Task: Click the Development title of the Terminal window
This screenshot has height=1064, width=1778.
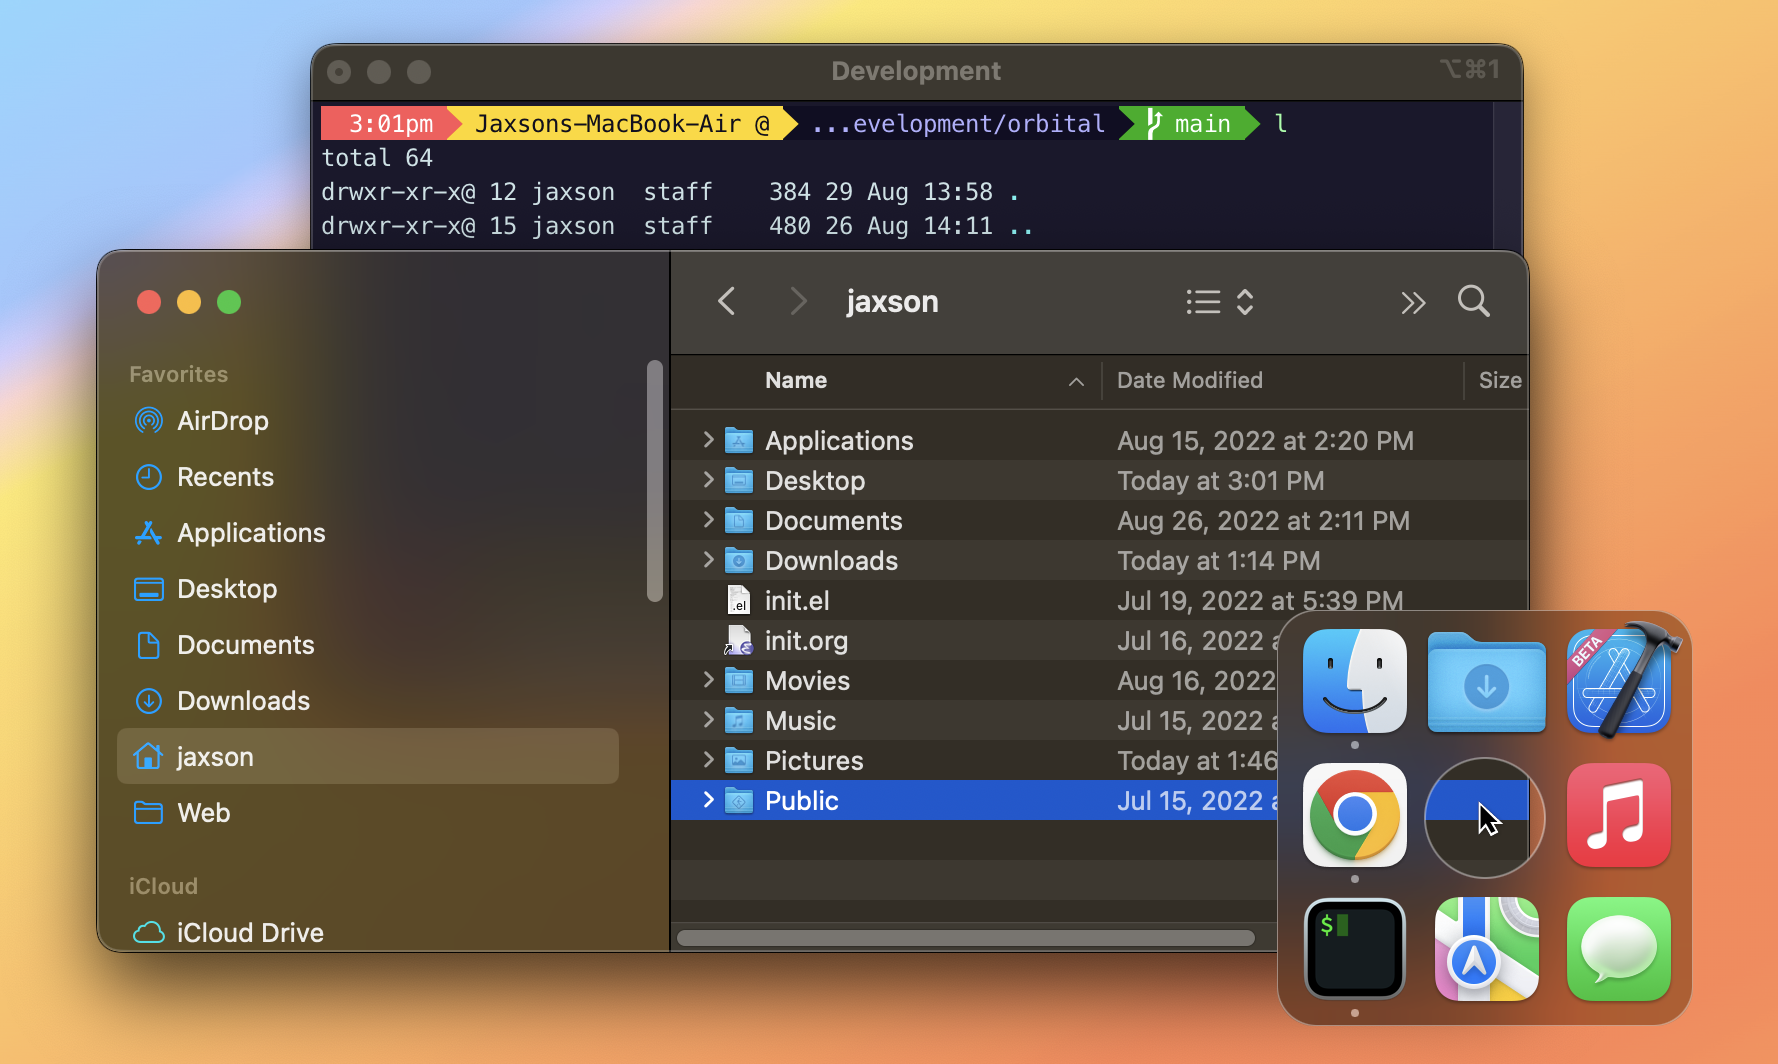Action: tap(916, 71)
